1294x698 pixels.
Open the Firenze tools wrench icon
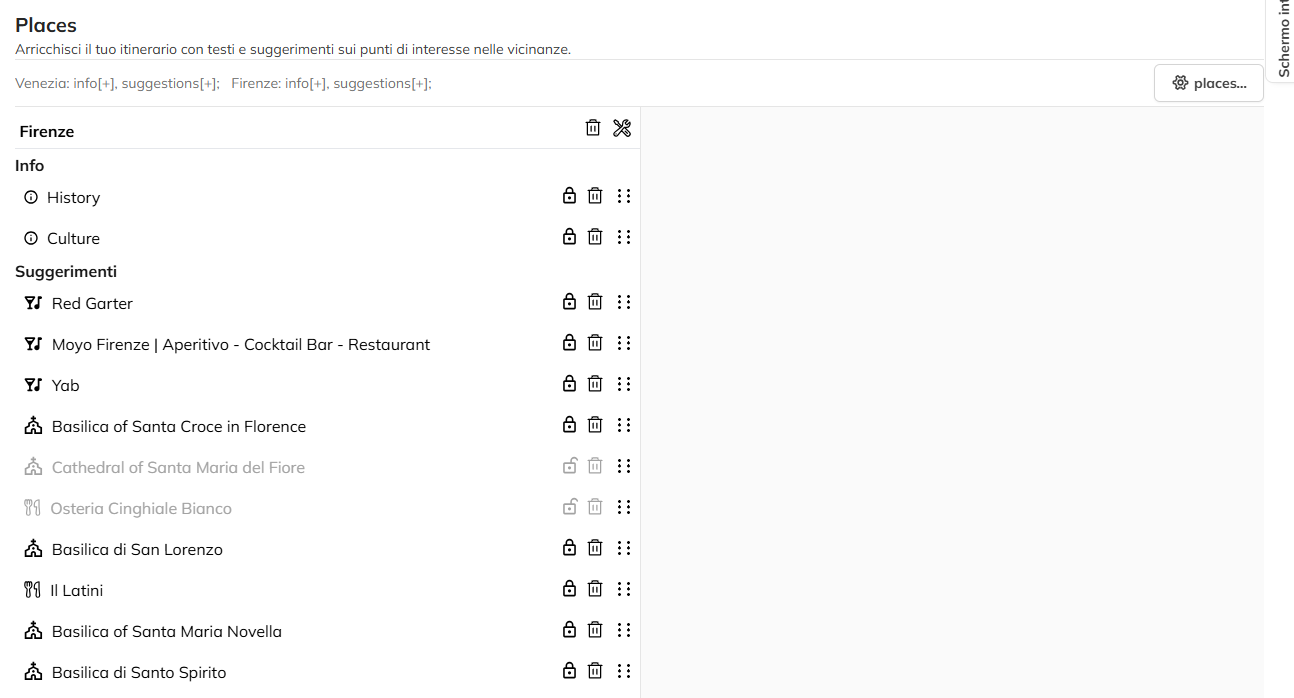[x=622, y=128]
